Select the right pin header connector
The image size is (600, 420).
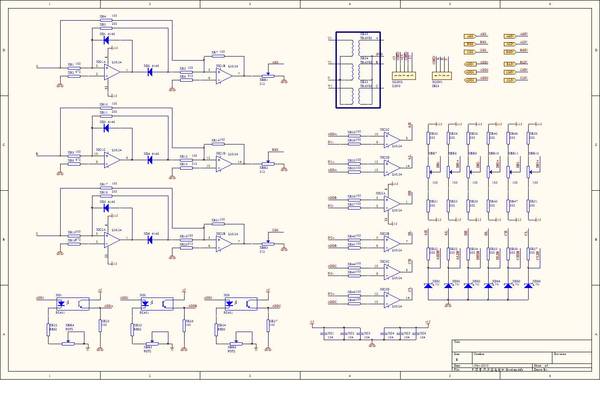pyautogui.click(x=440, y=76)
